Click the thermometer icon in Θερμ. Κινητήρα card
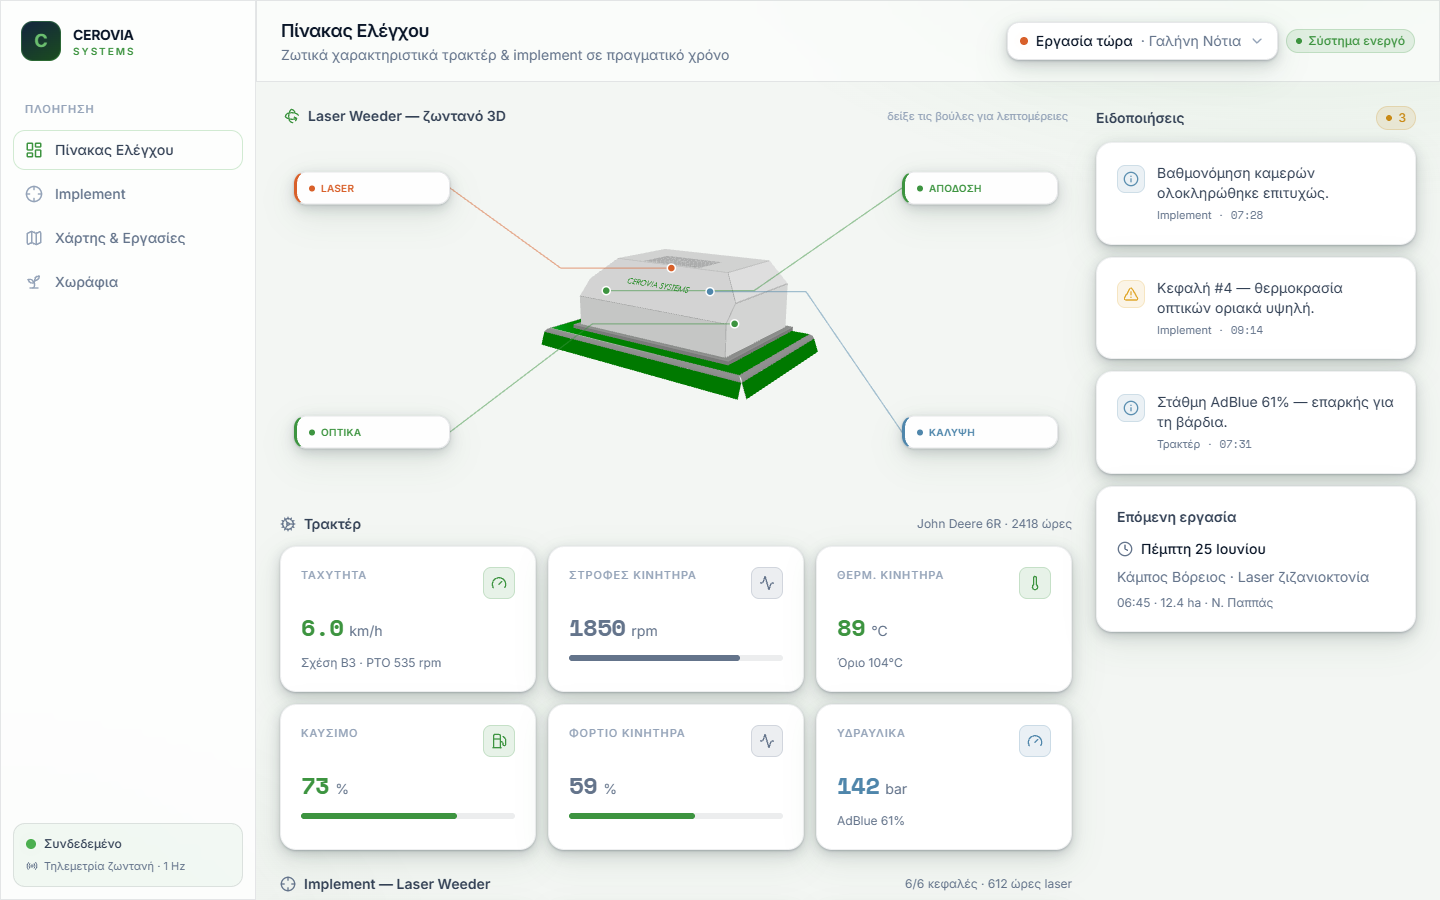Screen dimensions: 1440x900 coord(1035,583)
